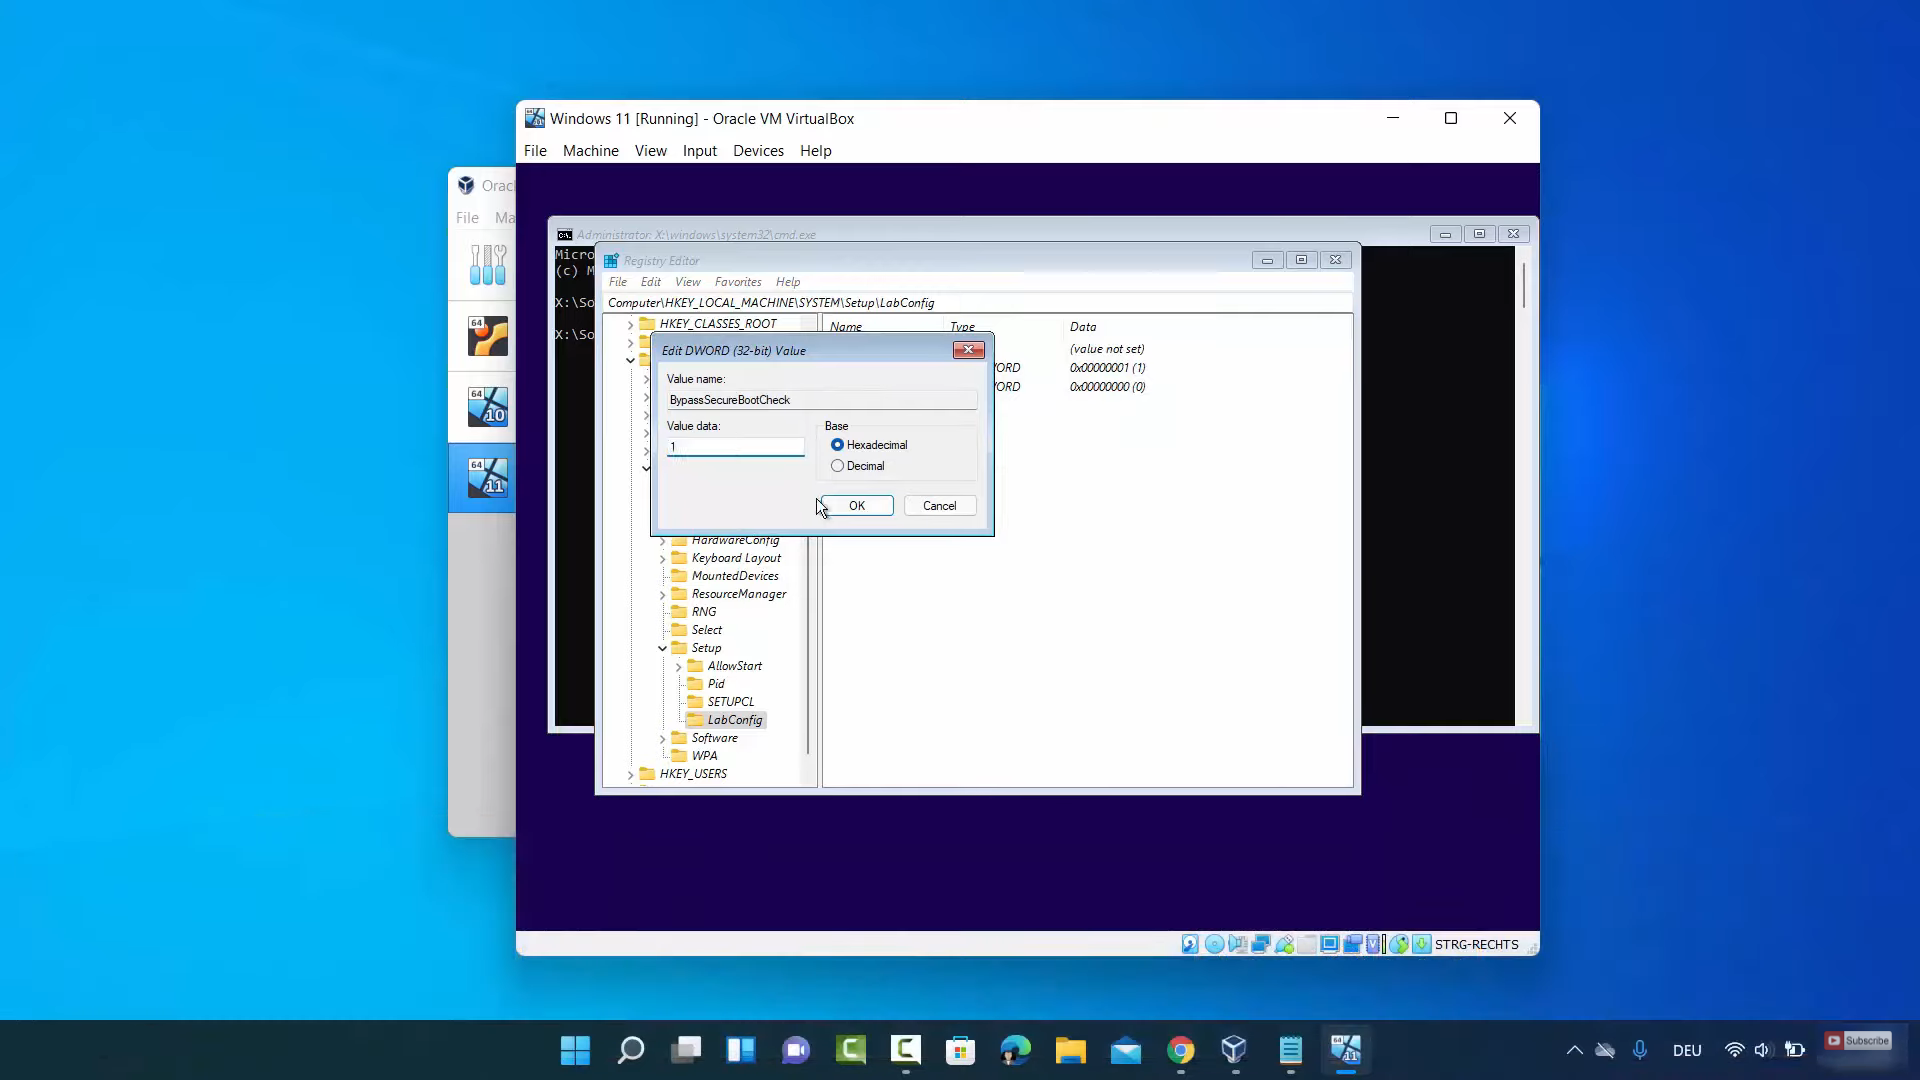The image size is (1920, 1080).
Task: Select the Hexadecimal base option
Action: coord(838,445)
